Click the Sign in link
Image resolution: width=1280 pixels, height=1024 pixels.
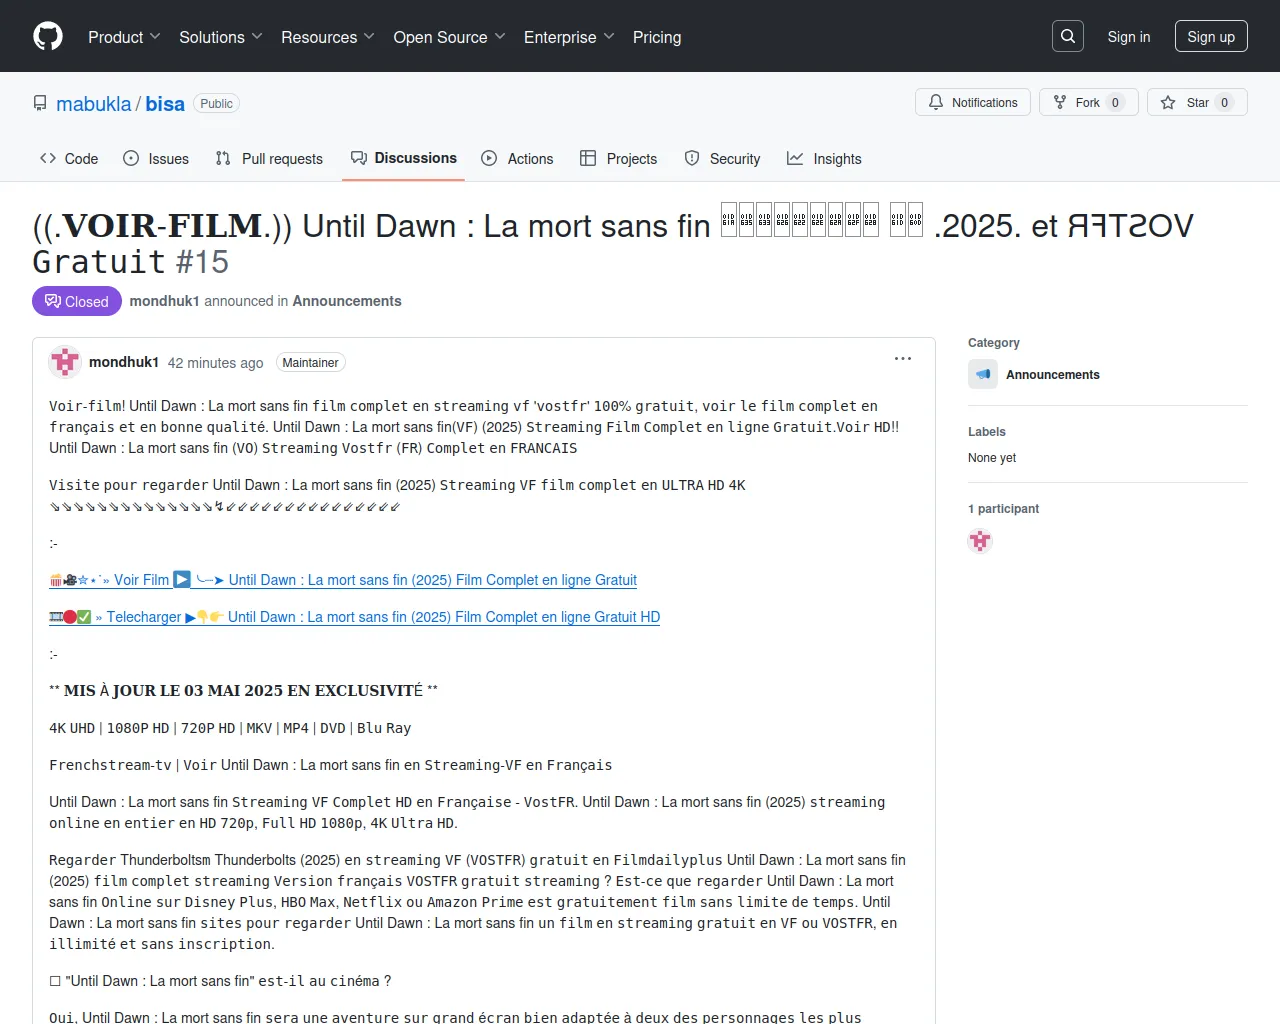click(x=1129, y=37)
